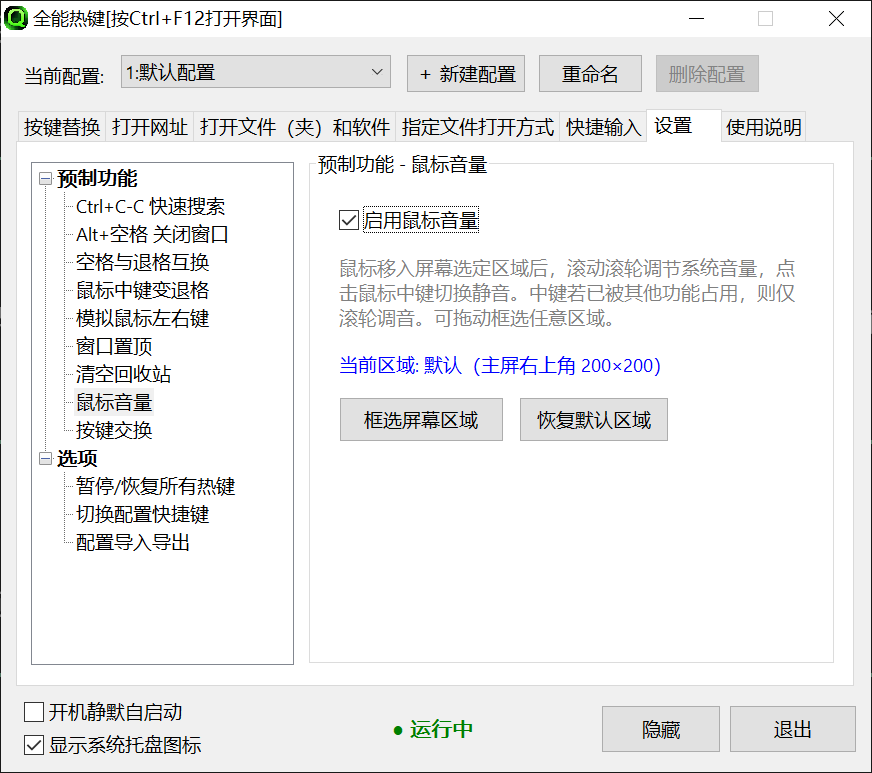Close the 全能热键 window
Image resolution: width=872 pixels, height=773 pixels.
836,18
